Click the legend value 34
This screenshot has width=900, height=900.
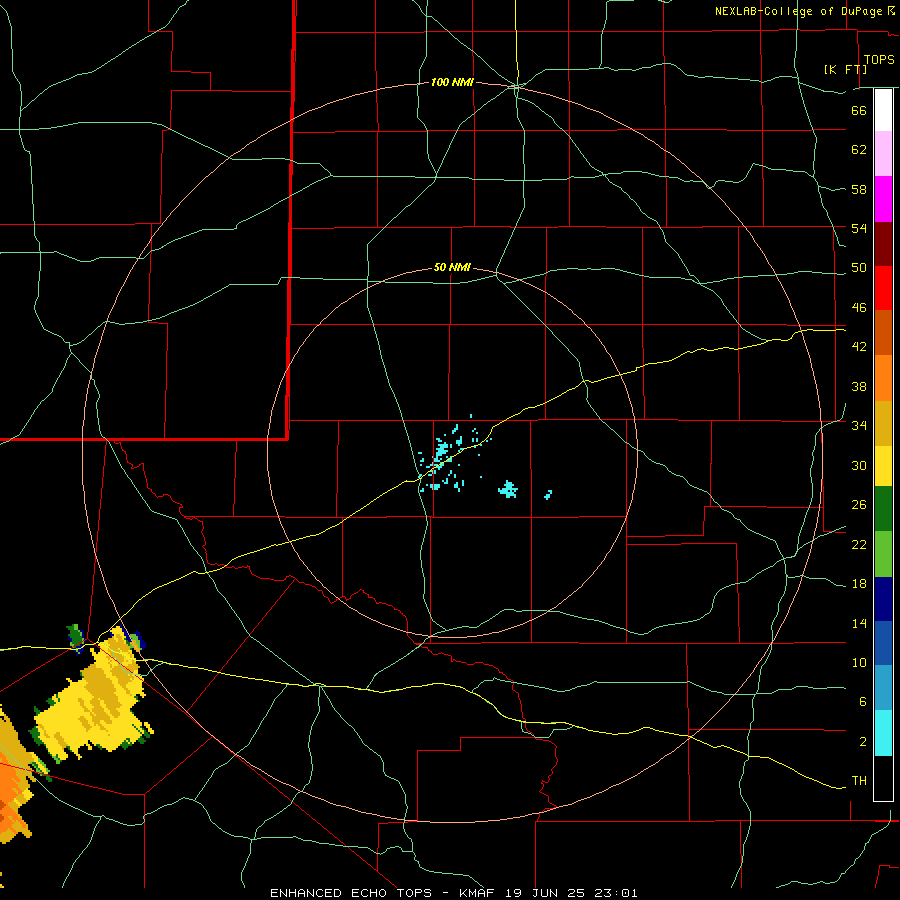pyautogui.click(x=859, y=426)
